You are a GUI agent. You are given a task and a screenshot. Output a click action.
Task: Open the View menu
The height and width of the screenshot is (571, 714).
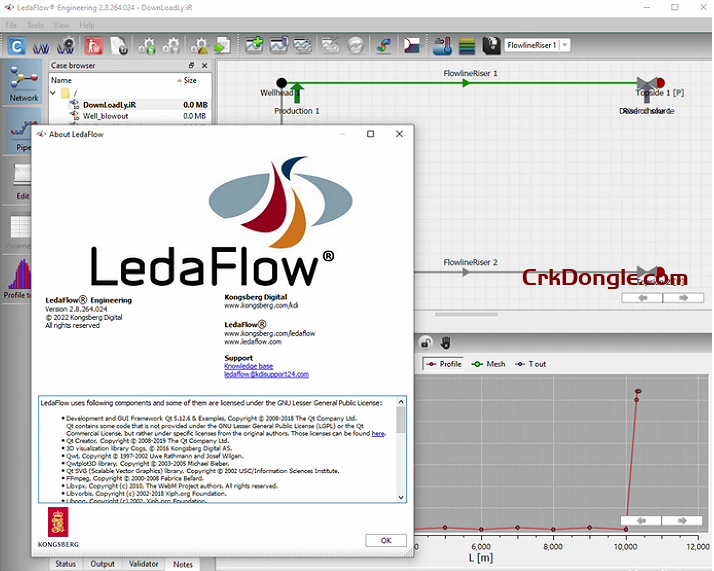(x=61, y=25)
